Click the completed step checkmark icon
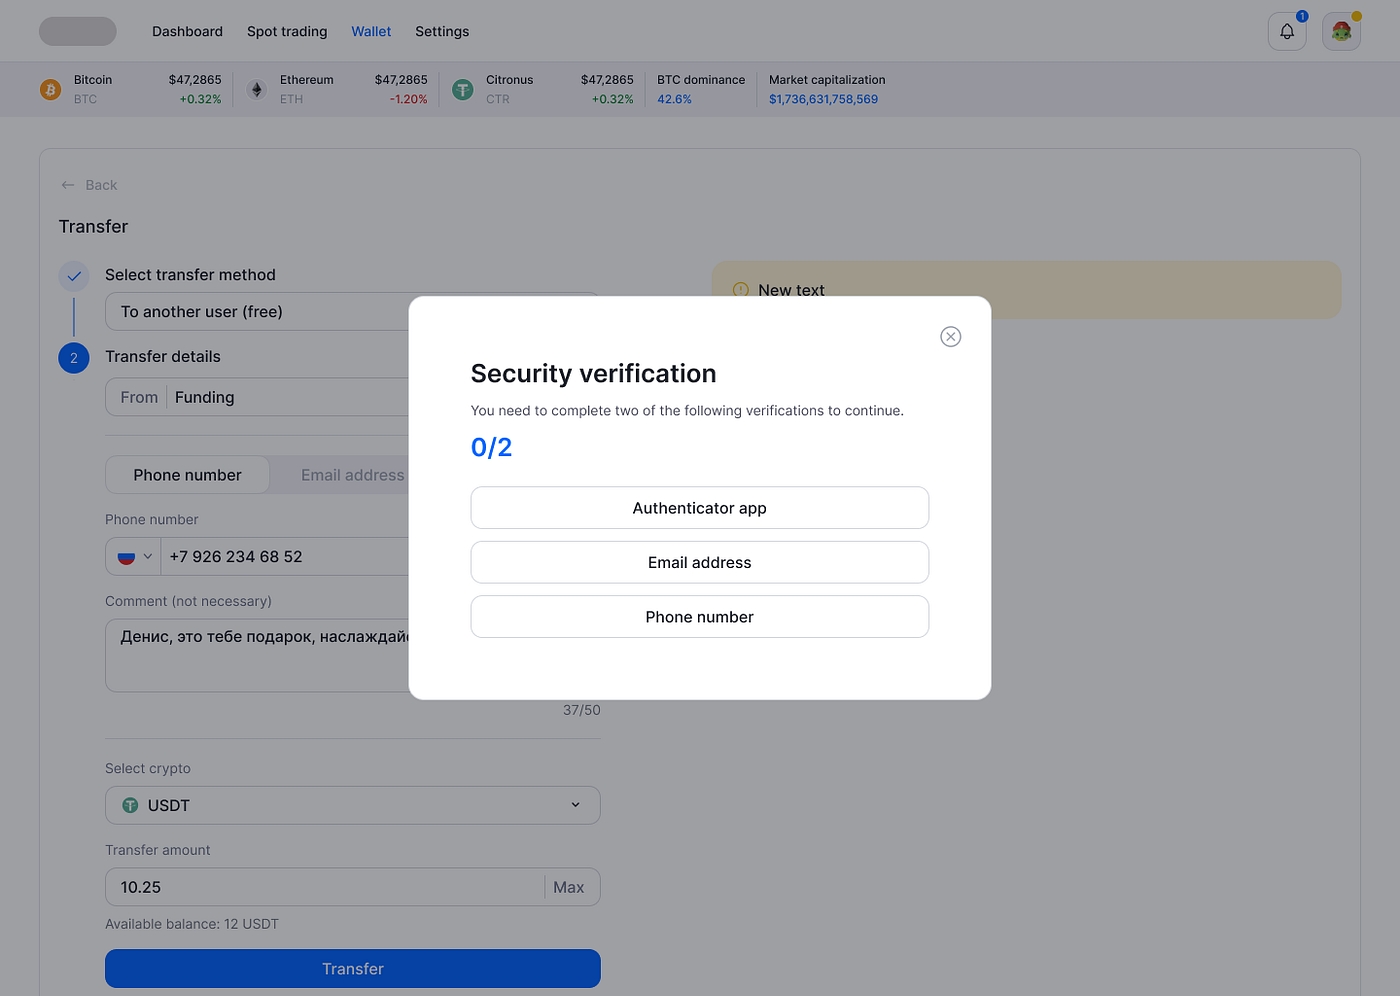The width and height of the screenshot is (1400, 996). click(74, 276)
